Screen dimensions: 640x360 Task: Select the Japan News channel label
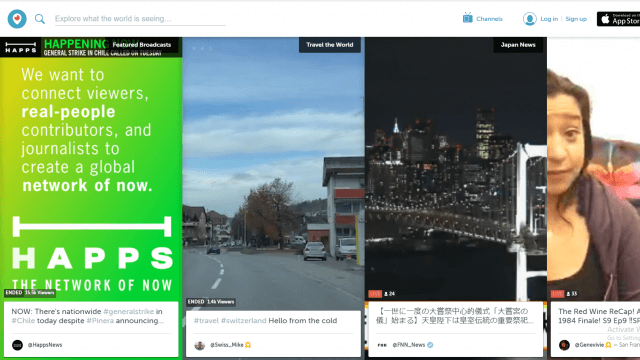tap(518, 45)
